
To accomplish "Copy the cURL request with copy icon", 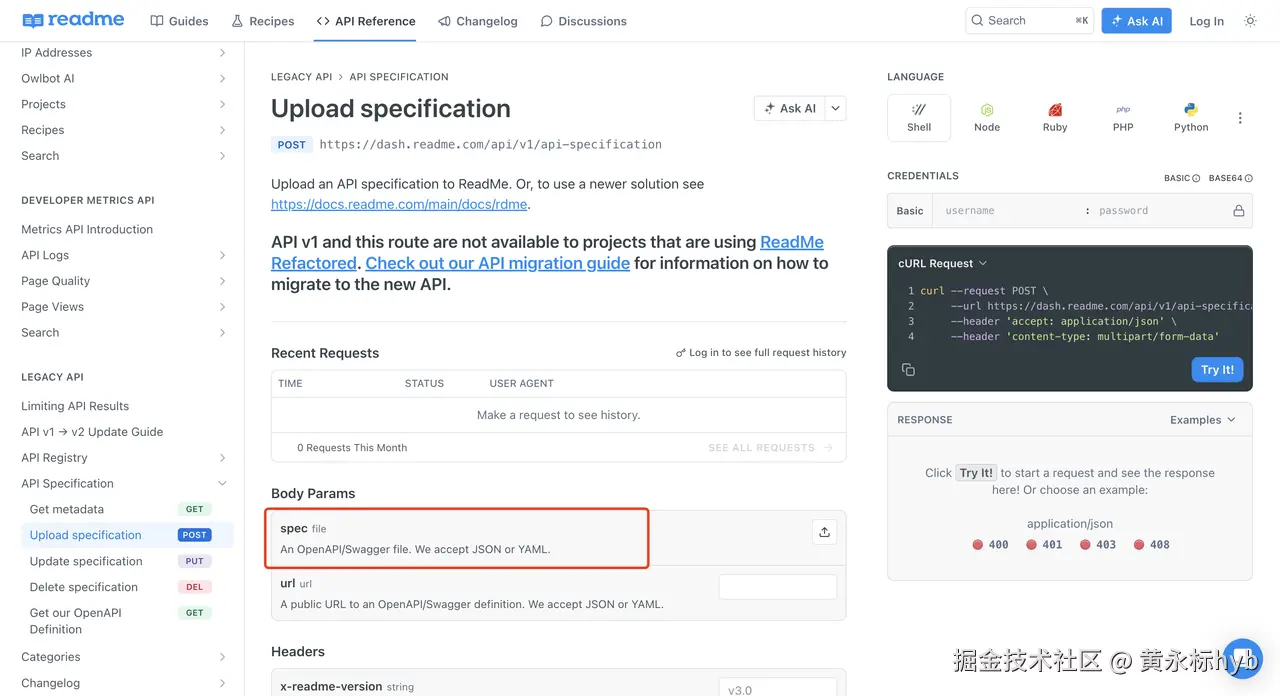I will 908,370.
